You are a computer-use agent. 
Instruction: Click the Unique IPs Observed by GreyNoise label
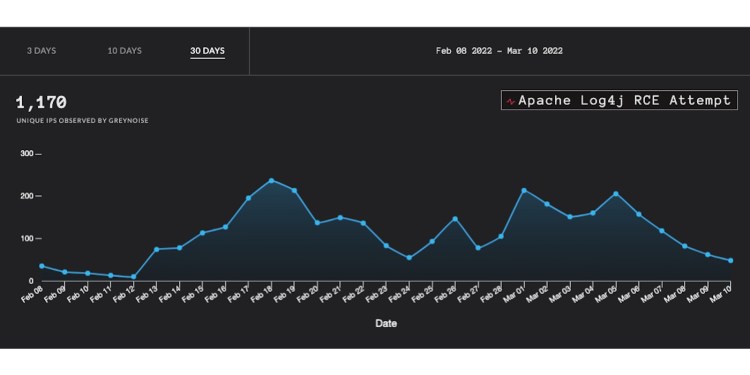coord(82,121)
